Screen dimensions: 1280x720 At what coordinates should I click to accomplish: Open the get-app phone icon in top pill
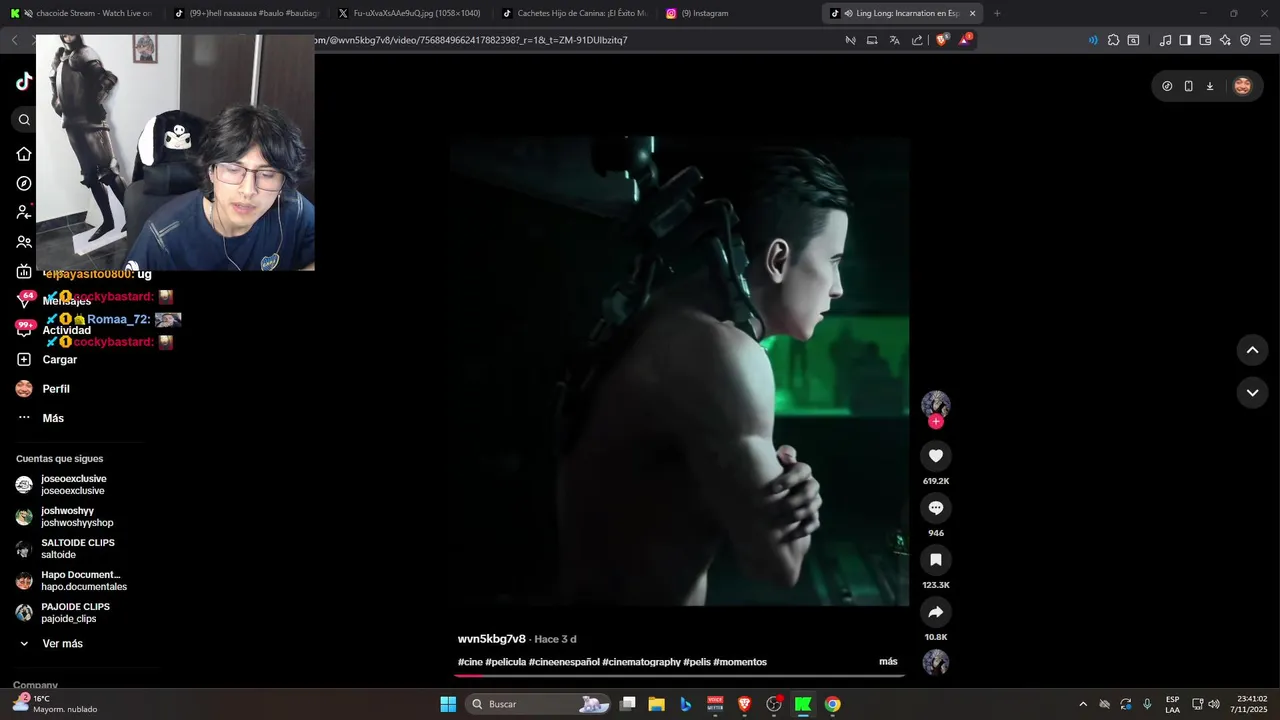click(x=1188, y=86)
